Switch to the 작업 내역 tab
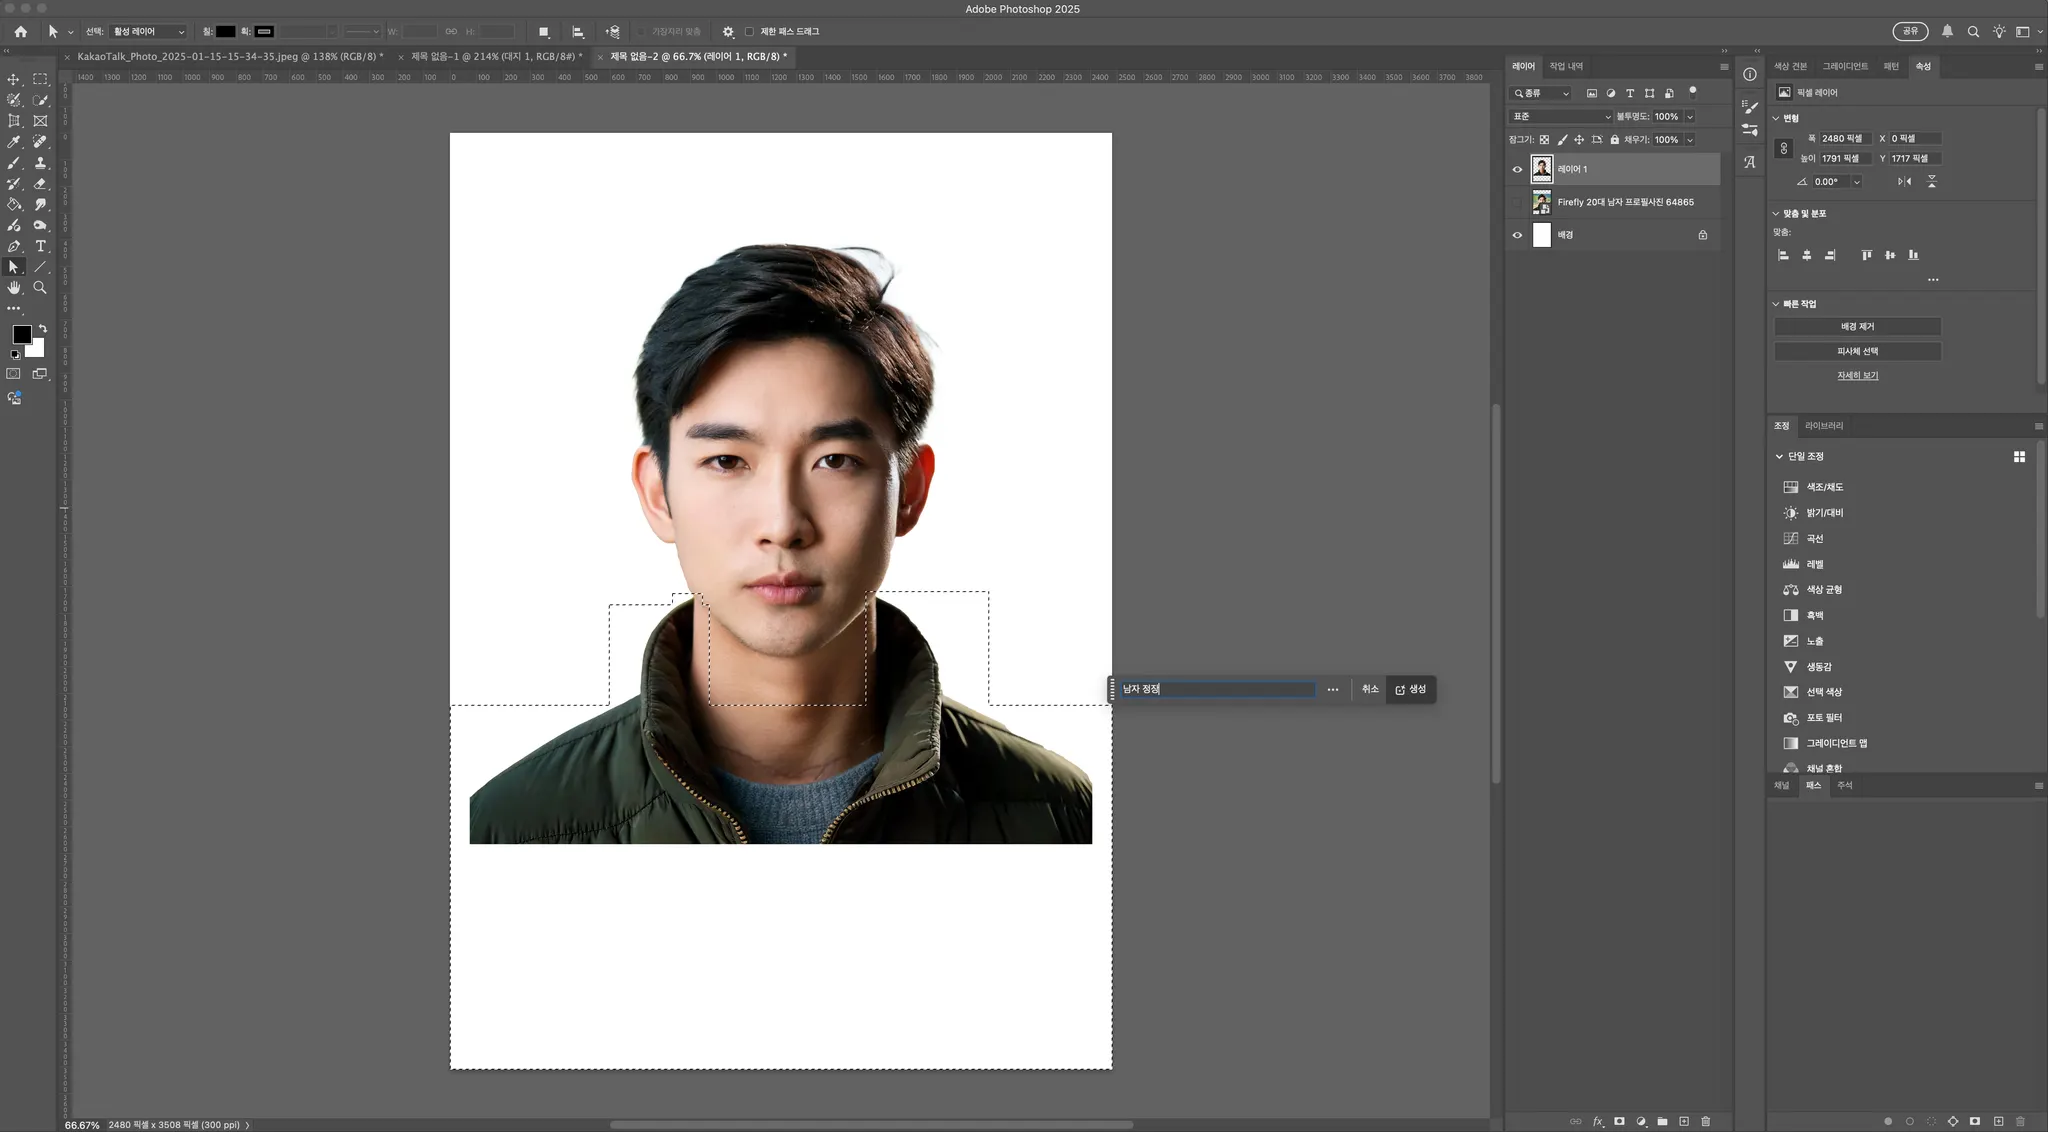 click(1566, 66)
